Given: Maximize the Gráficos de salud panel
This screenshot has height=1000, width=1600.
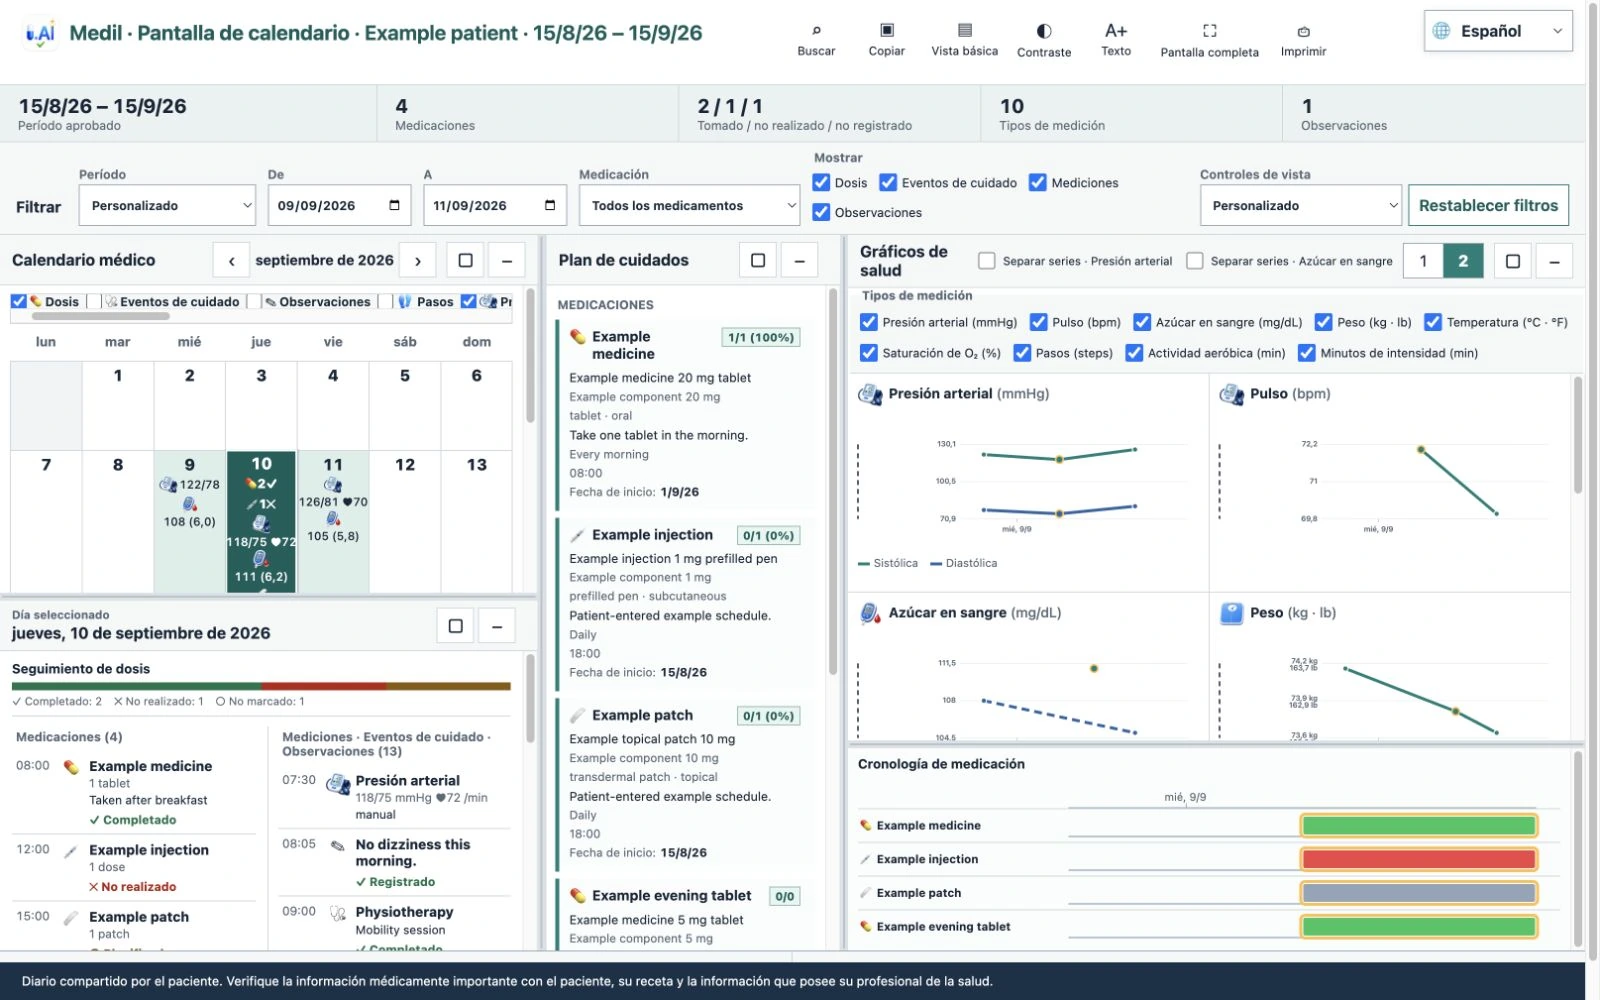Looking at the screenshot, I should pos(1513,261).
